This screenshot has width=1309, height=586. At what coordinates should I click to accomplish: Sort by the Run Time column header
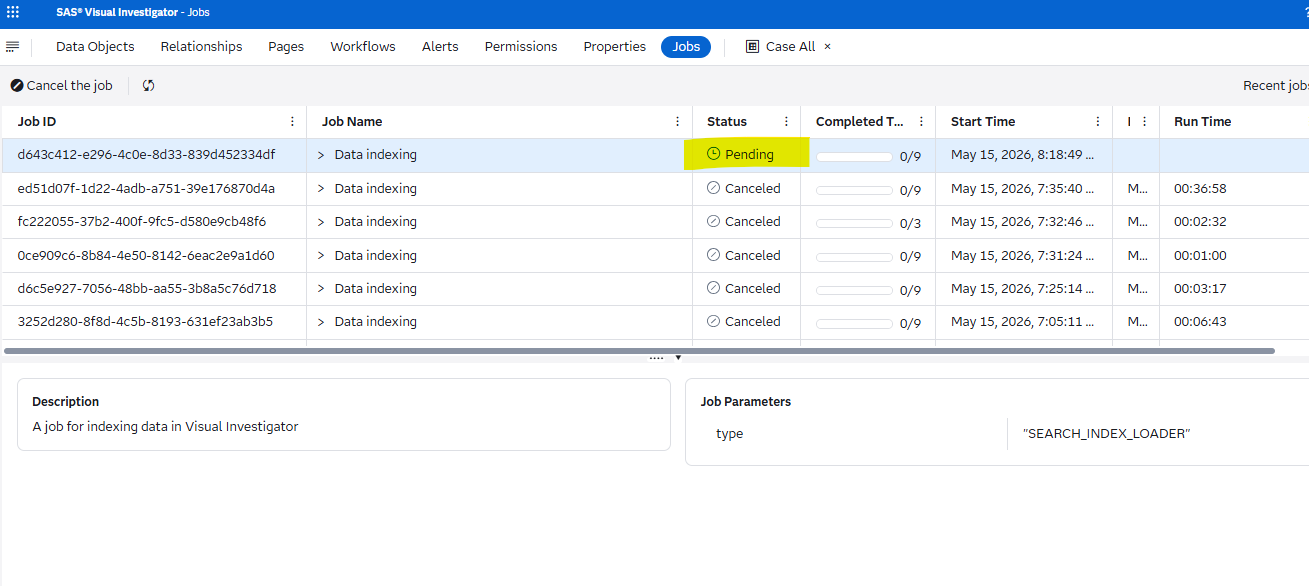point(1203,122)
